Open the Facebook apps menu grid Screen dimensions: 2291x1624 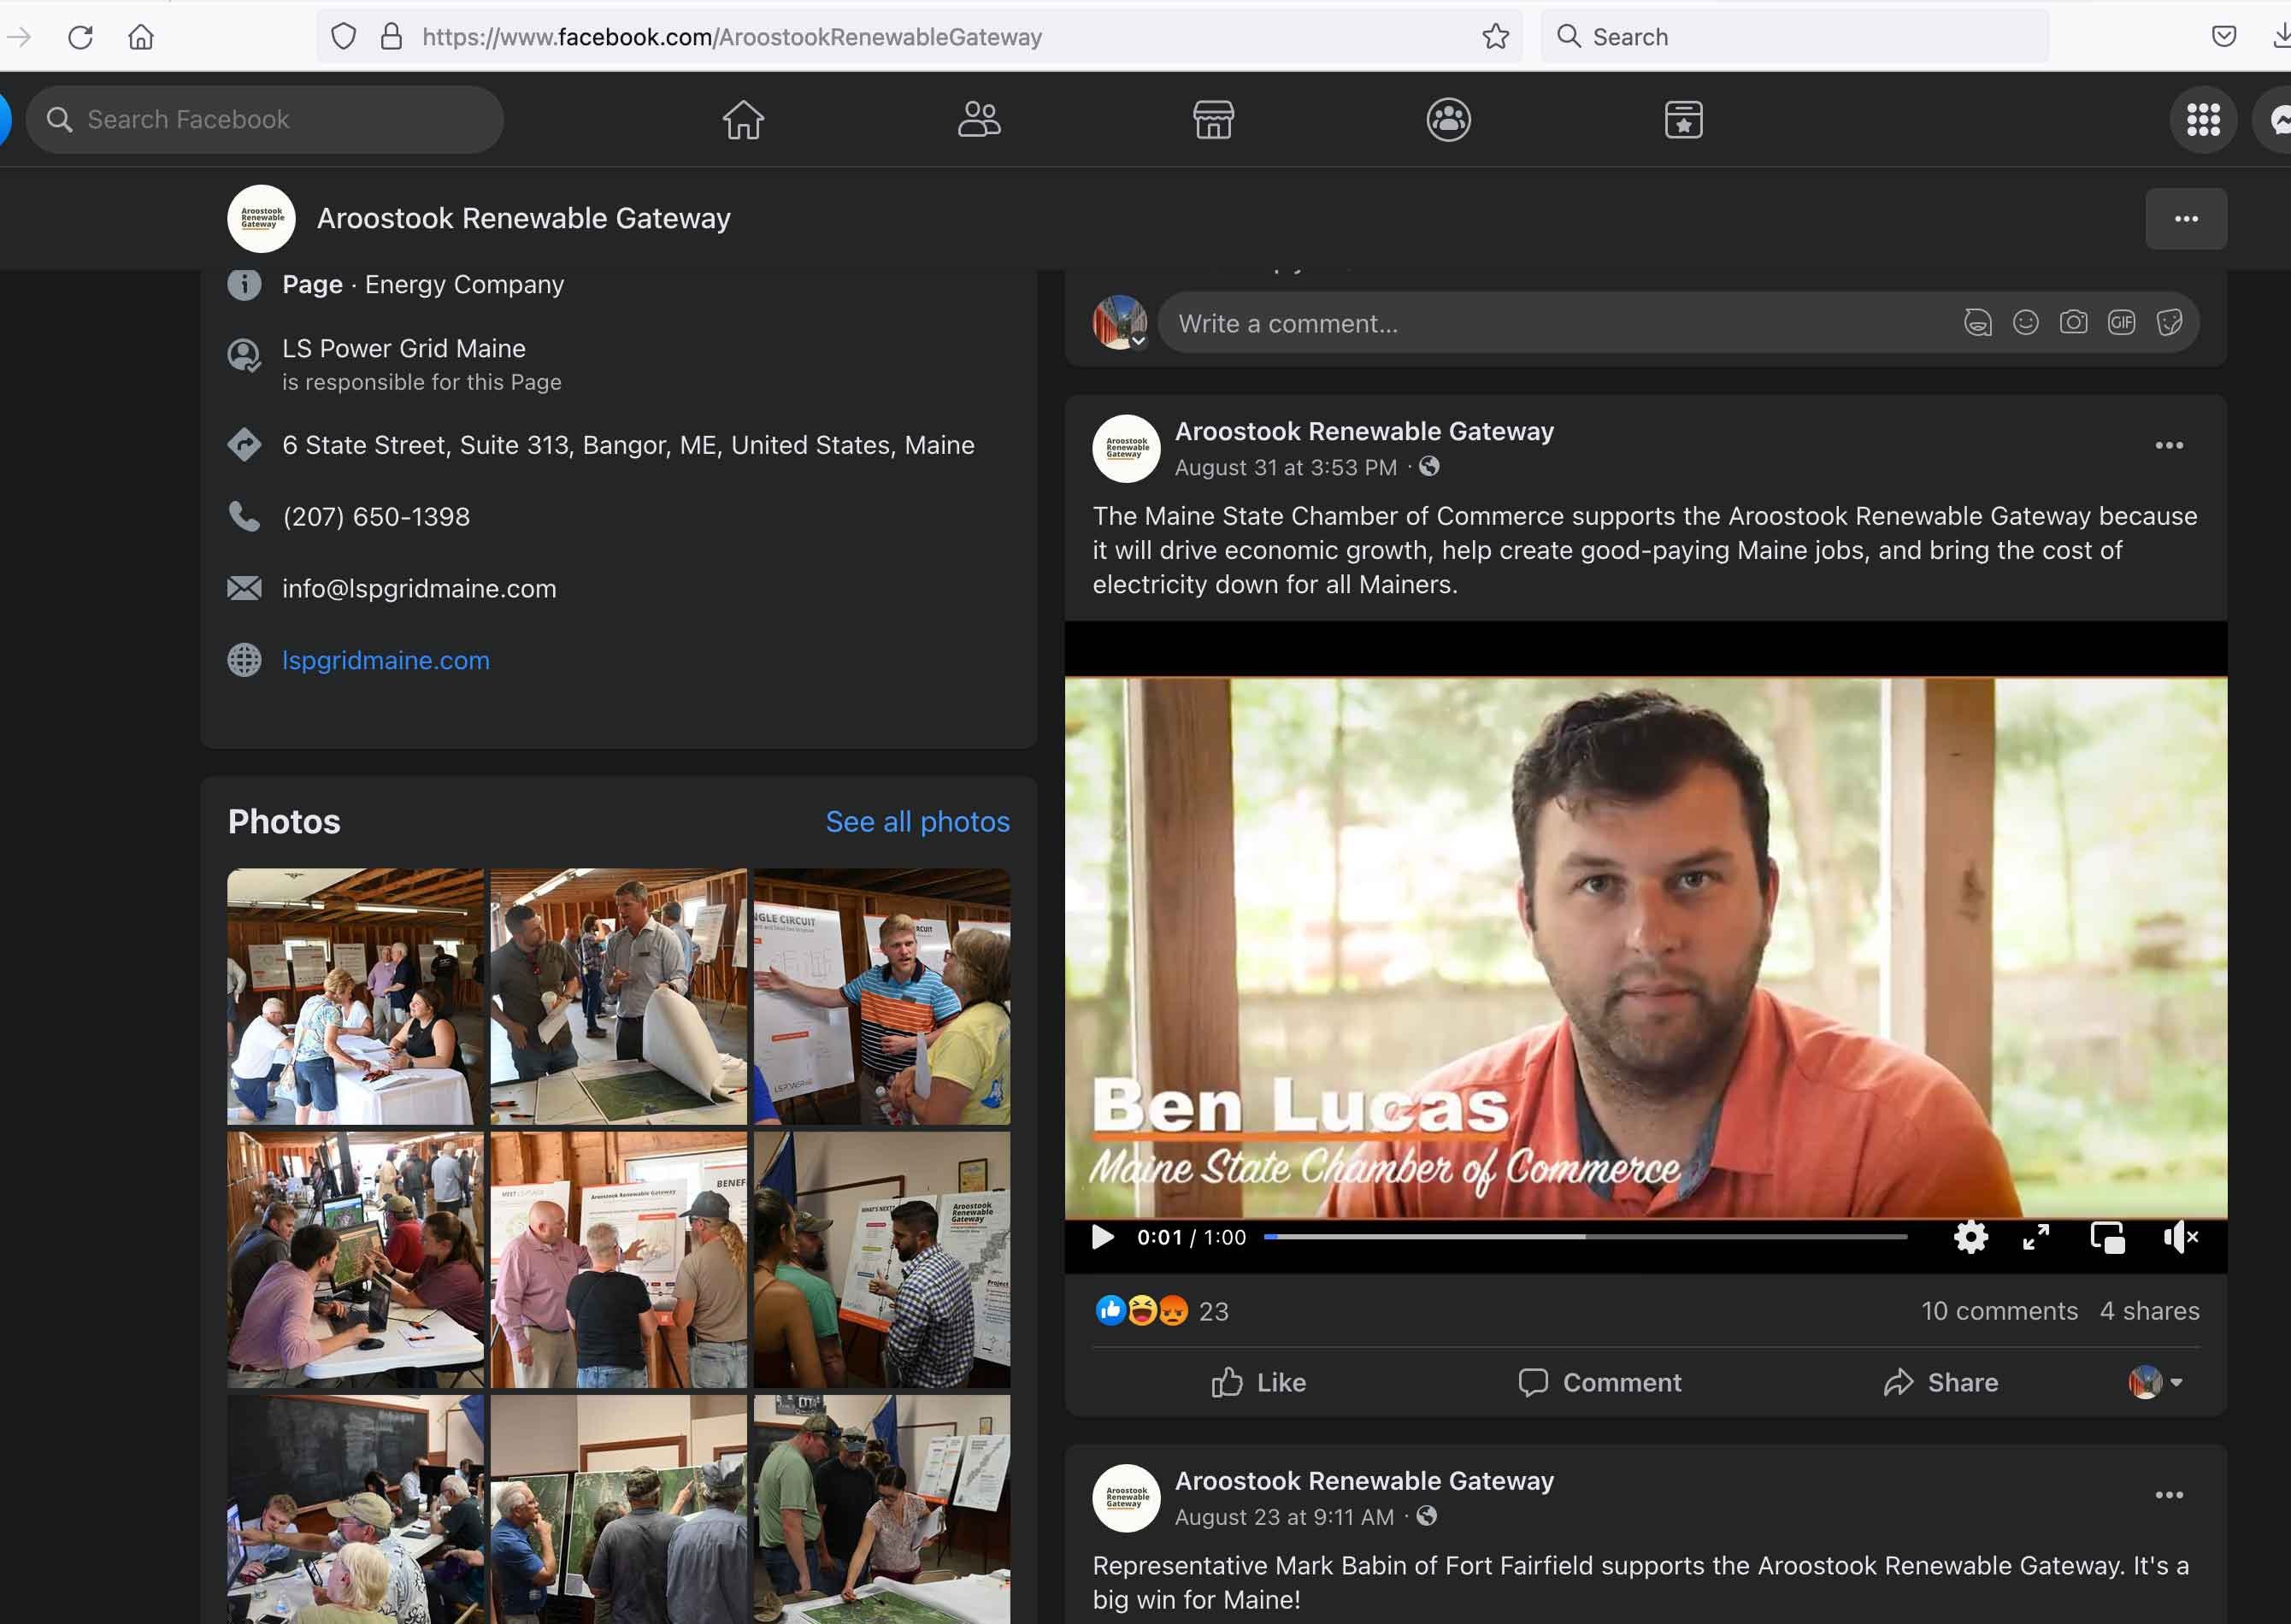[2203, 119]
